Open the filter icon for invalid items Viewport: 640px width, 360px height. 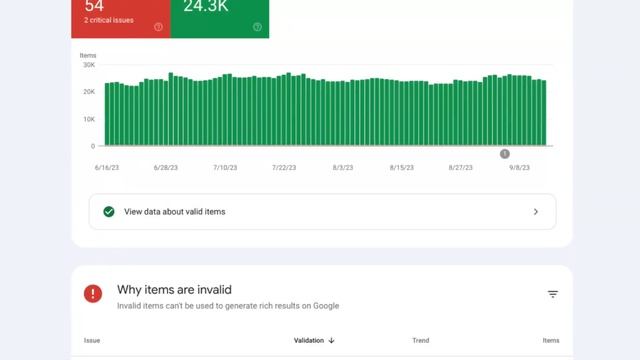pos(553,294)
